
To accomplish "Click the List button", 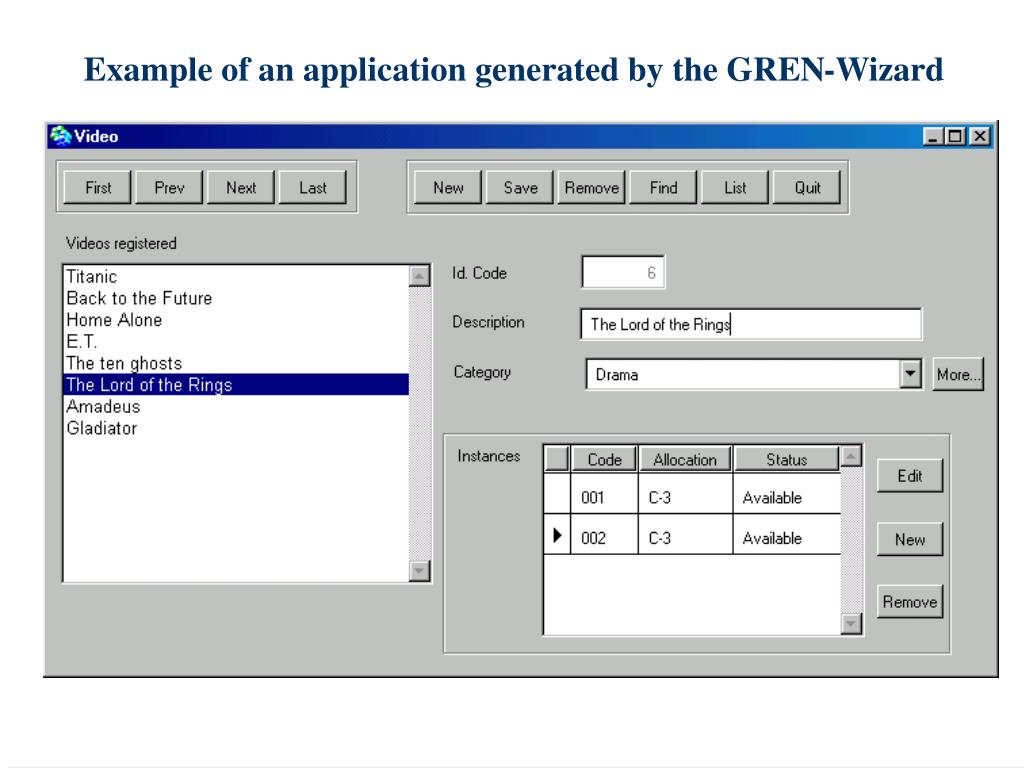I will click(735, 188).
